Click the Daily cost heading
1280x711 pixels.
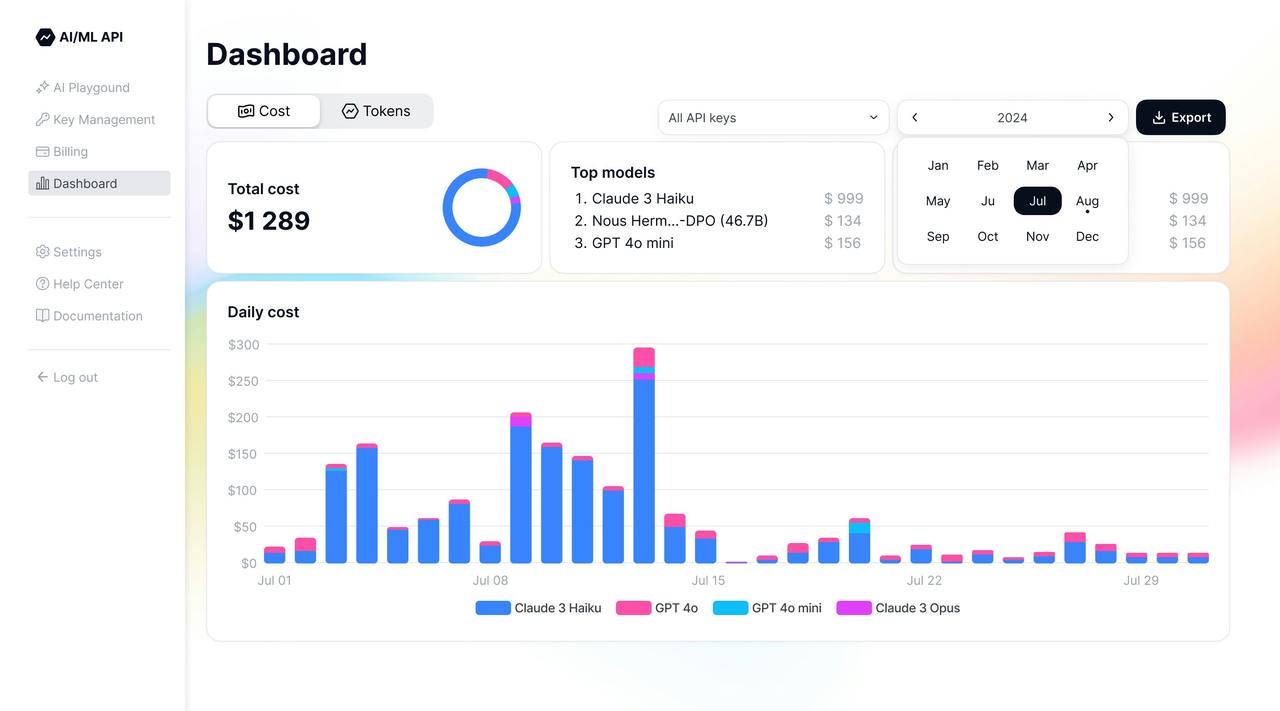(x=263, y=312)
